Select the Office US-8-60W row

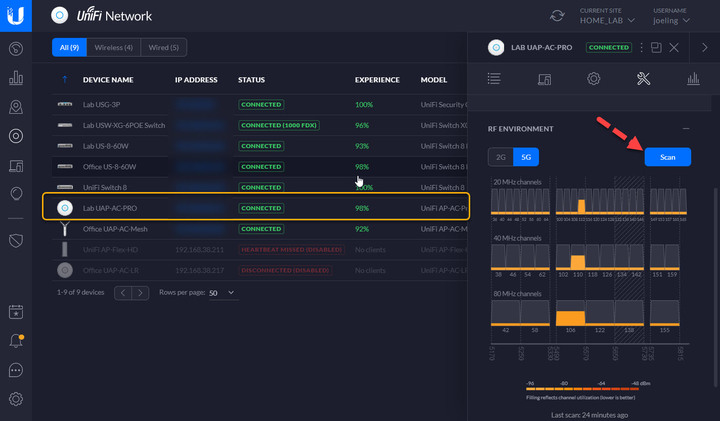(260, 167)
